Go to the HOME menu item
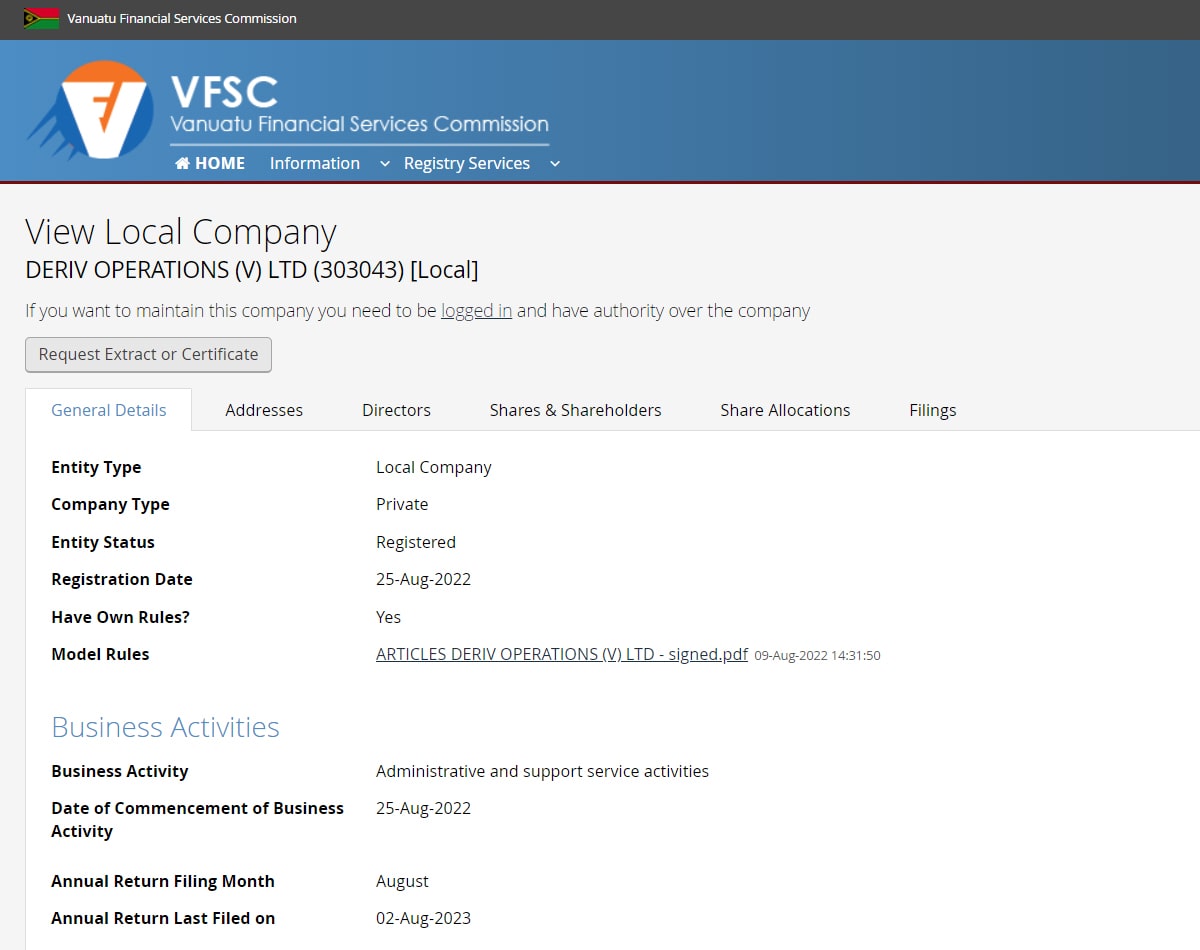The width and height of the screenshot is (1200, 950). pyautogui.click(x=210, y=163)
